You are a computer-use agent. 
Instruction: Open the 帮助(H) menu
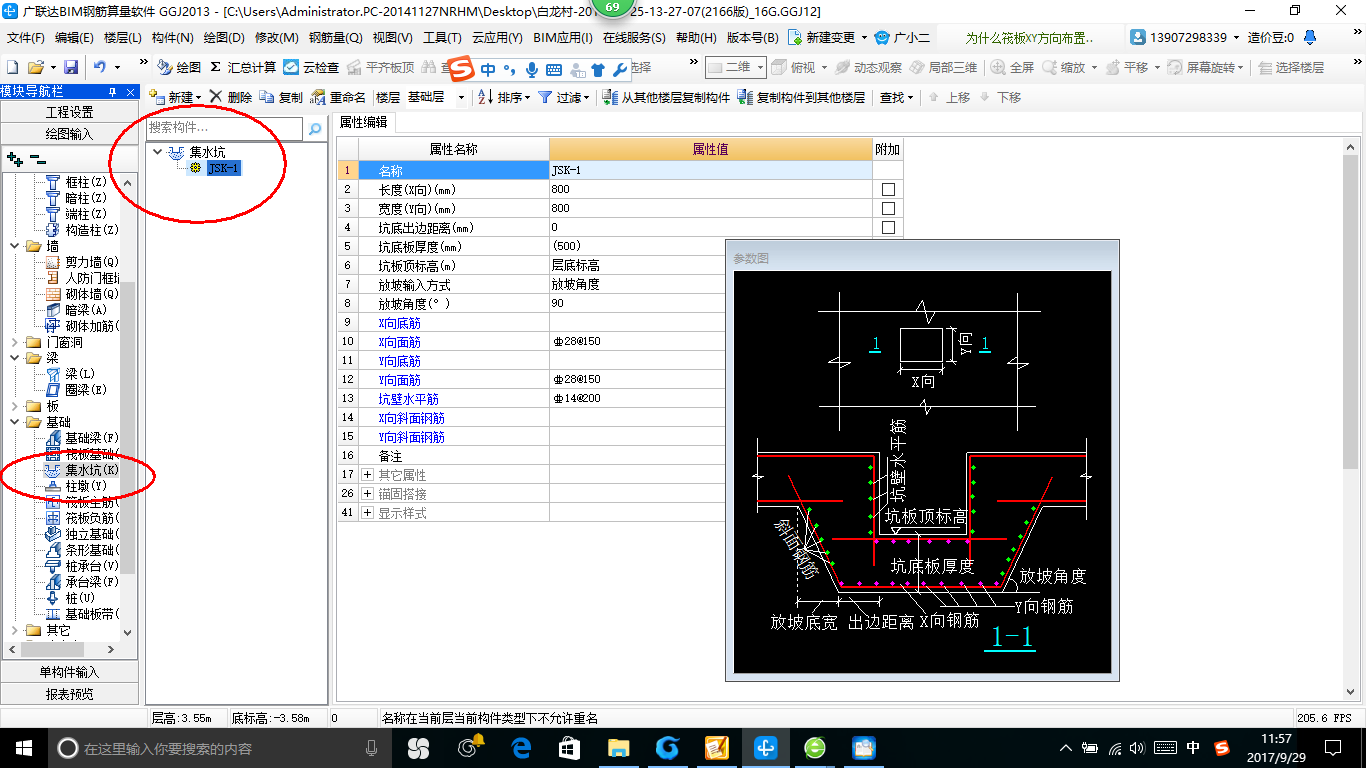coord(696,38)
